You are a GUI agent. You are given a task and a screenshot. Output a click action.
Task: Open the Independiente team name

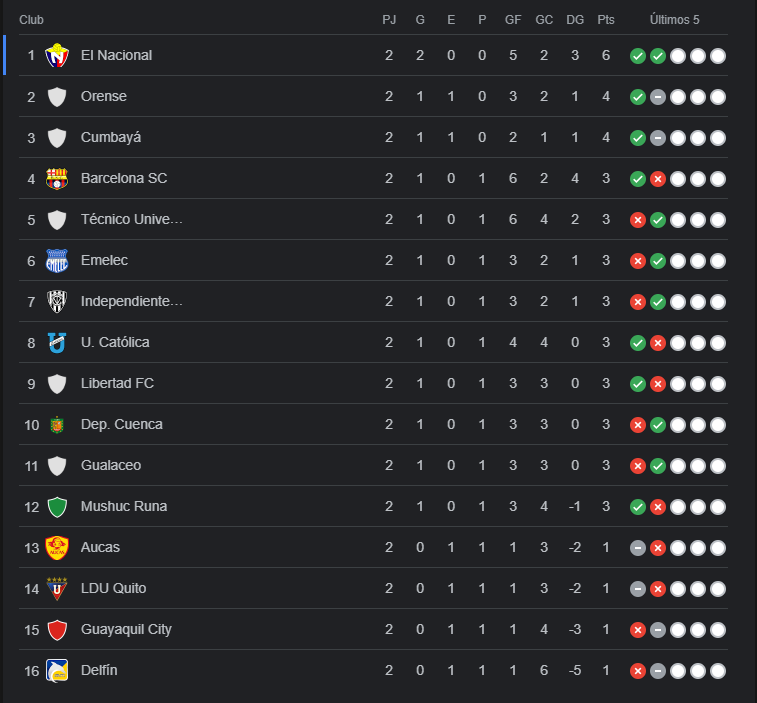132,301
